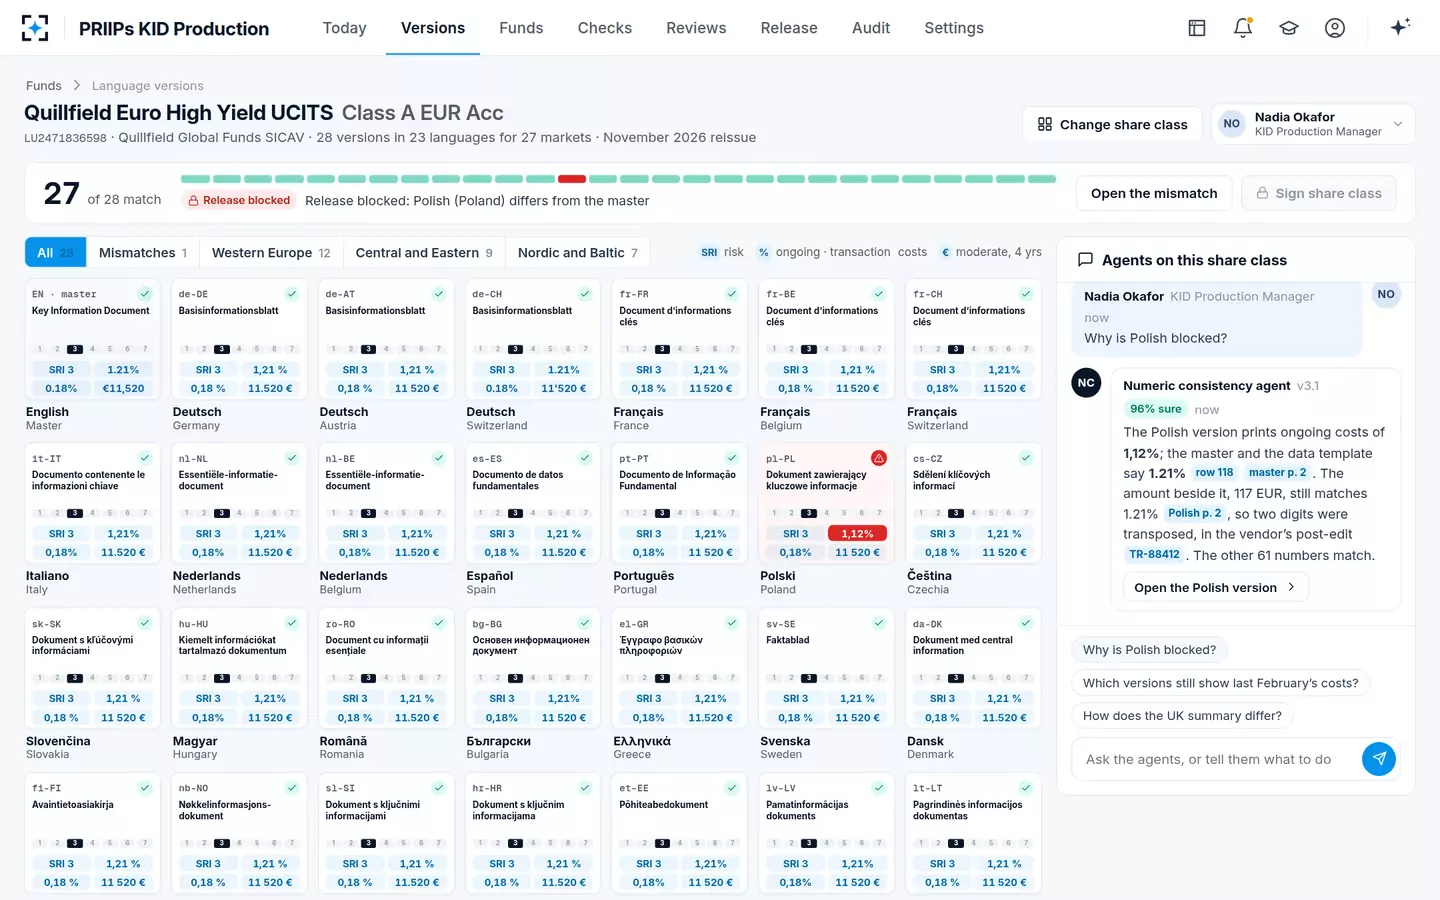Toggle the ongoing transaction costs filter

click(842, 253)
